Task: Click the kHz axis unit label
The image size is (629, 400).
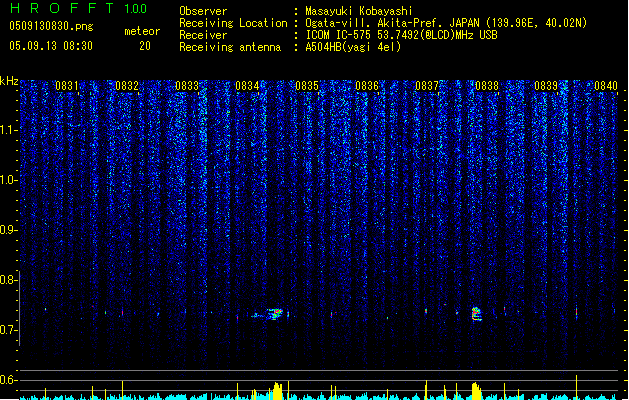Action: click(9, 81)
